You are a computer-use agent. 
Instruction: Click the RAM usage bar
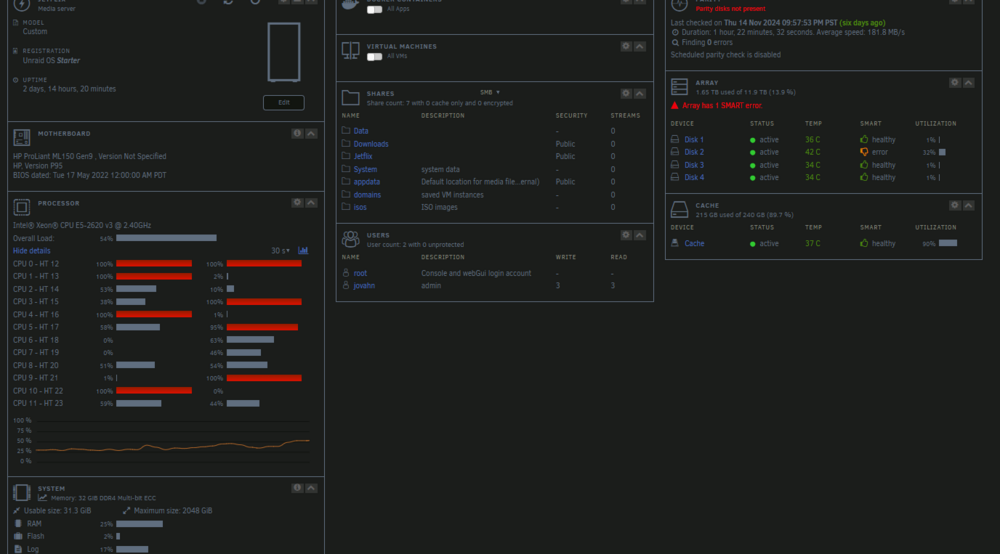(140, 523)
